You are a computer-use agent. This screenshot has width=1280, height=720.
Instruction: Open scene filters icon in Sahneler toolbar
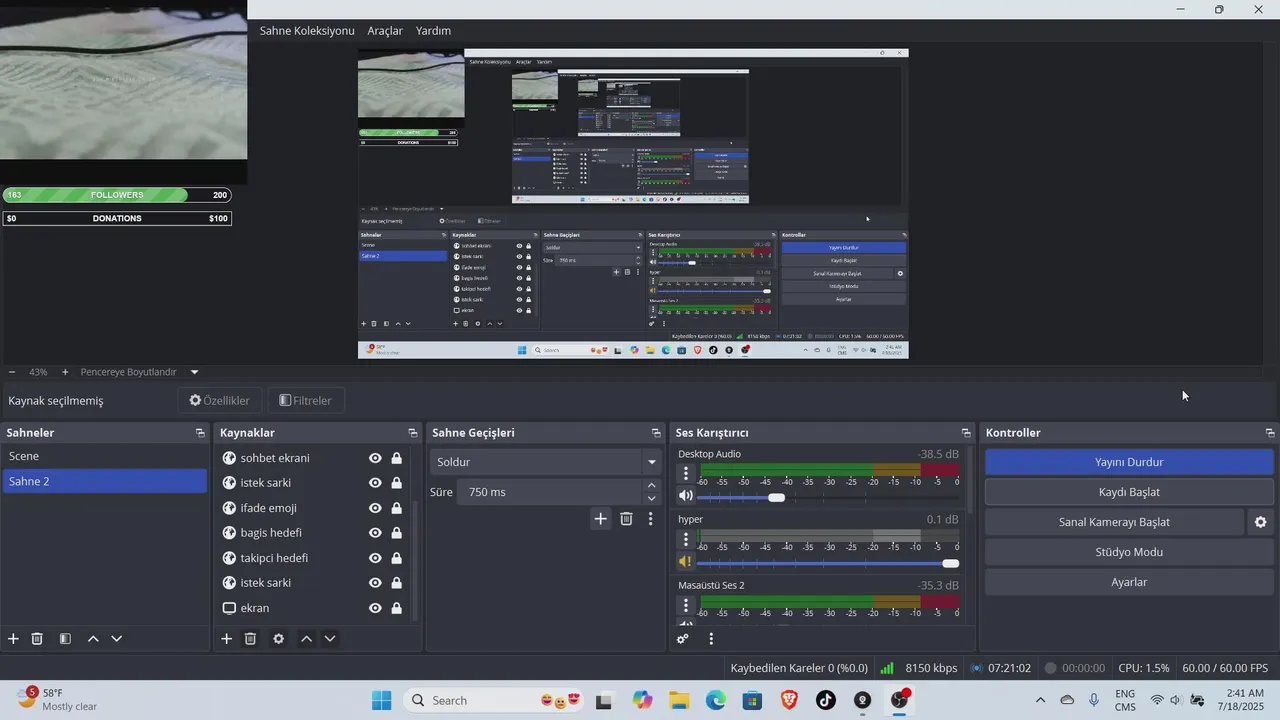(x=65, y=638)
